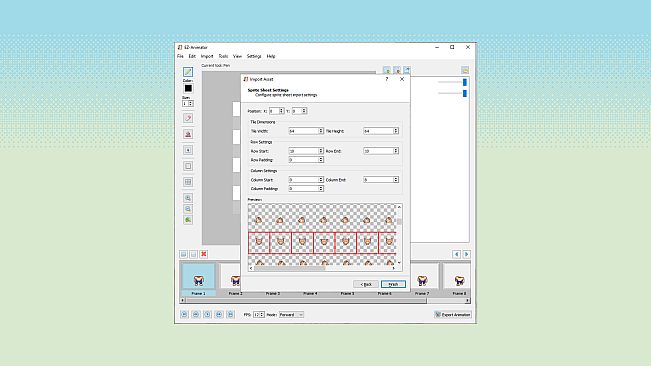This screenshot has width=651, height=366.
Task: Click the Zoom In magnifier icon
Action: [188, 198]
